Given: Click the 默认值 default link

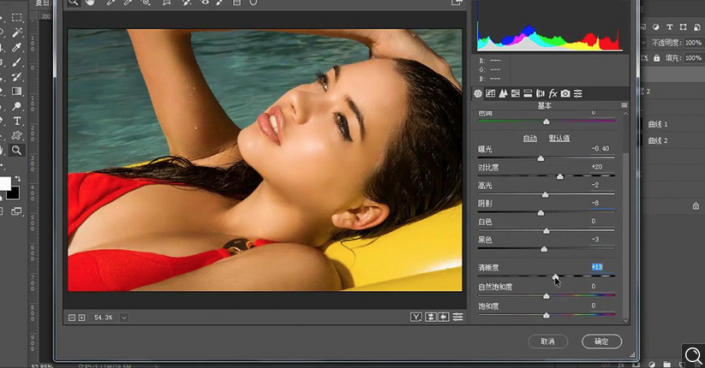Looking at the screenshot, I should 559,138.
